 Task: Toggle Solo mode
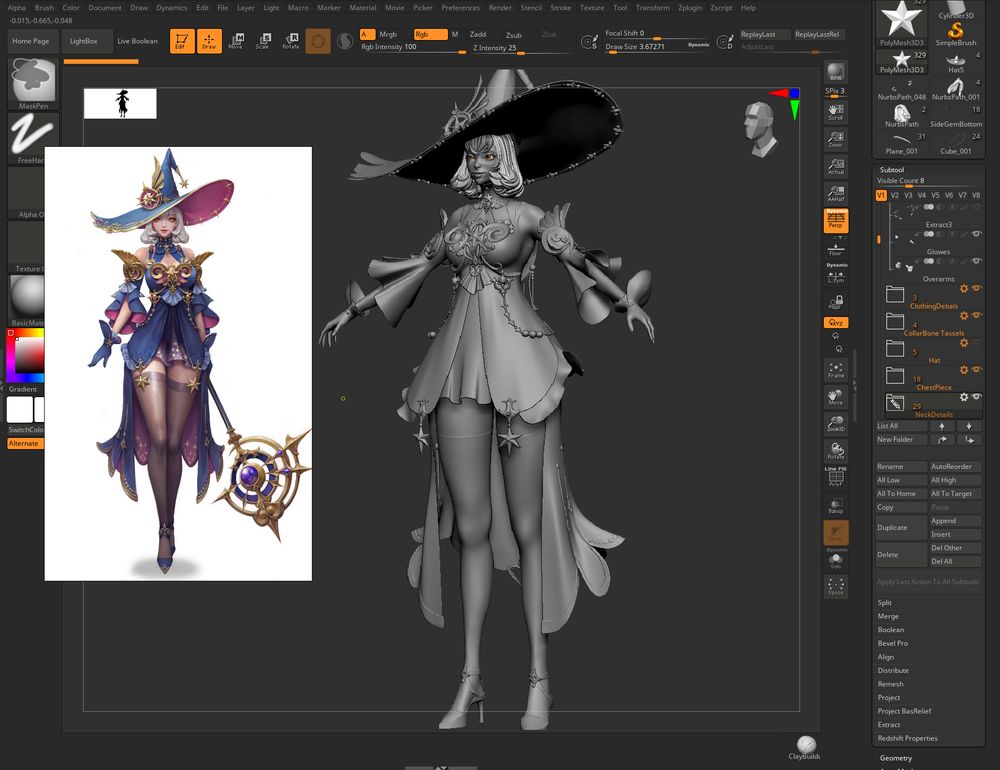pyautogui.click(x=835, y=559)
